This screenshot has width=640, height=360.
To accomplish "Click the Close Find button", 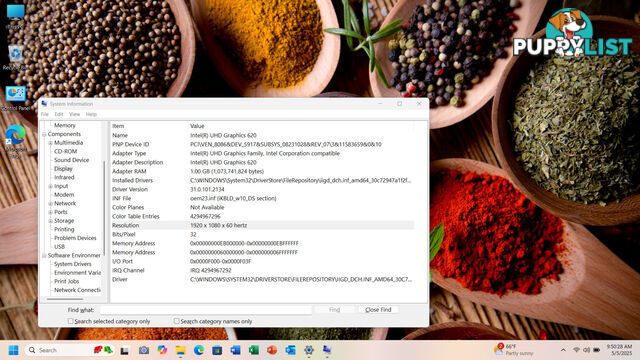I will 378,310.
